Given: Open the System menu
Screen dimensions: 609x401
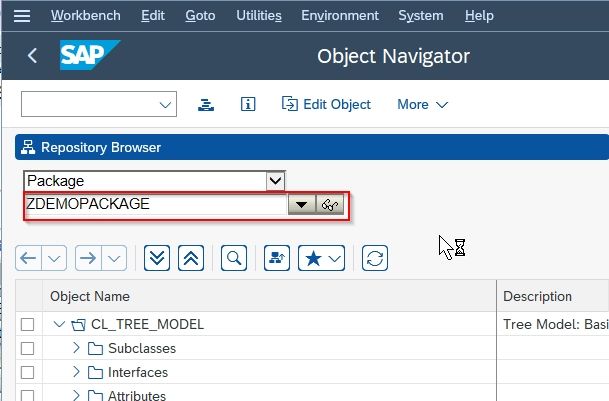Looking at the screenshot, I should (x=421, y=16).
